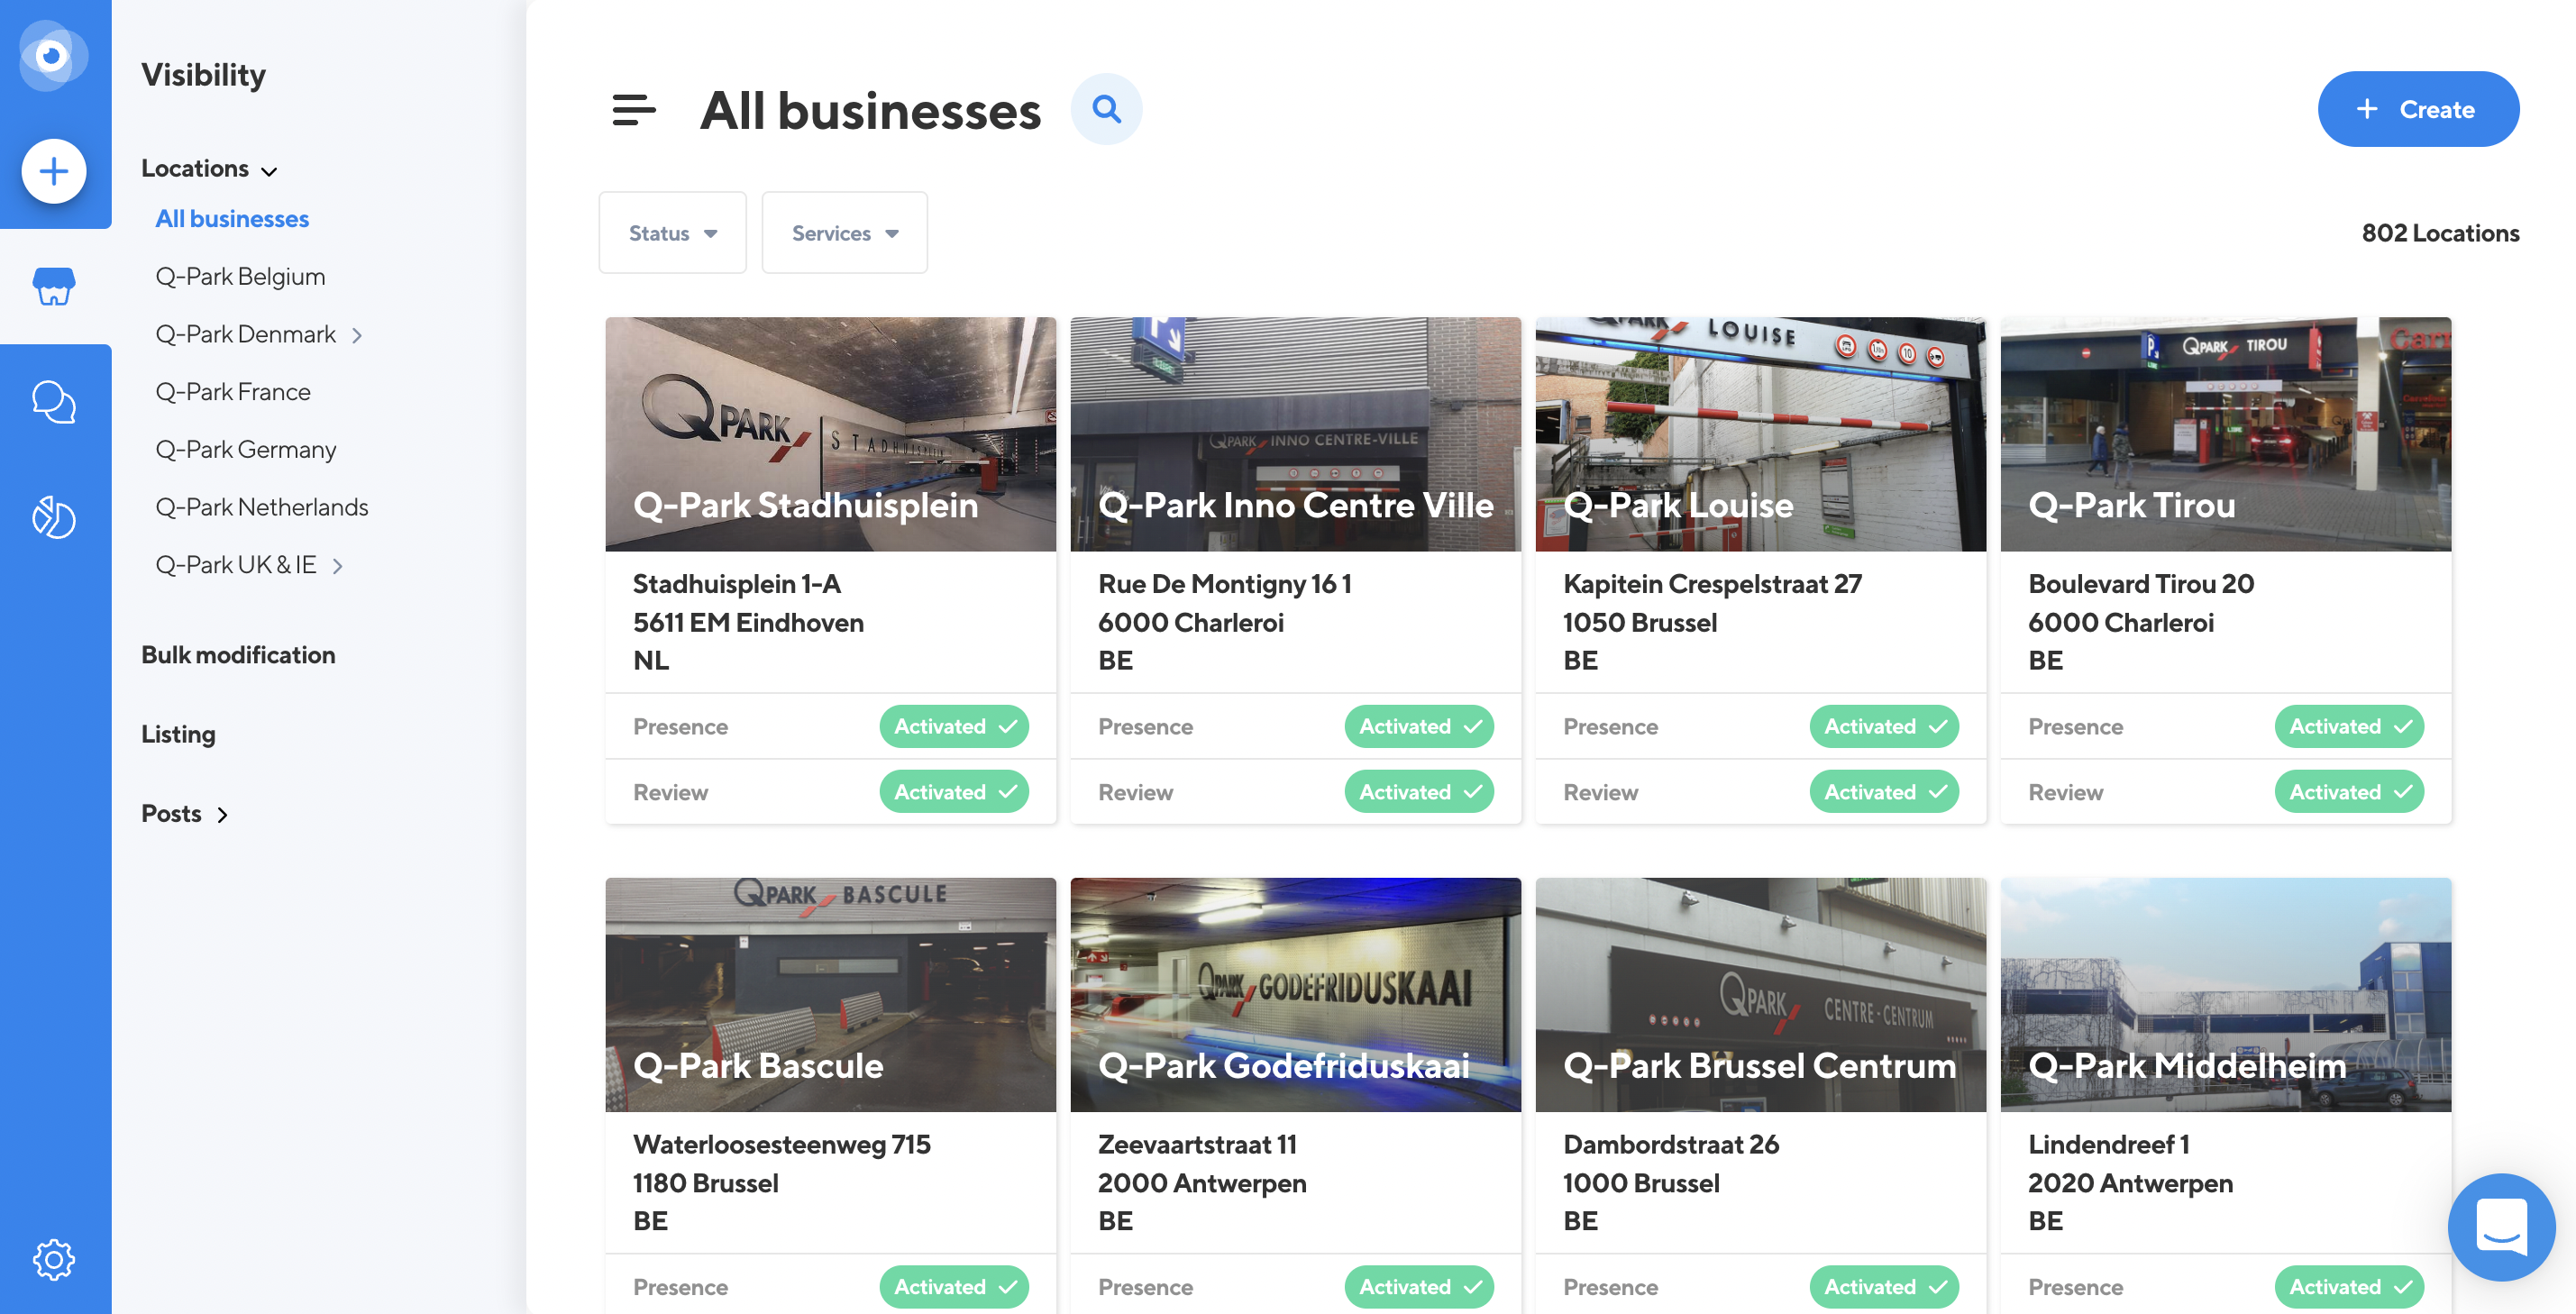Click the Create button
Image resolution: width=2576 pixels, height=1314 pixels.
tap(2417, 109)
